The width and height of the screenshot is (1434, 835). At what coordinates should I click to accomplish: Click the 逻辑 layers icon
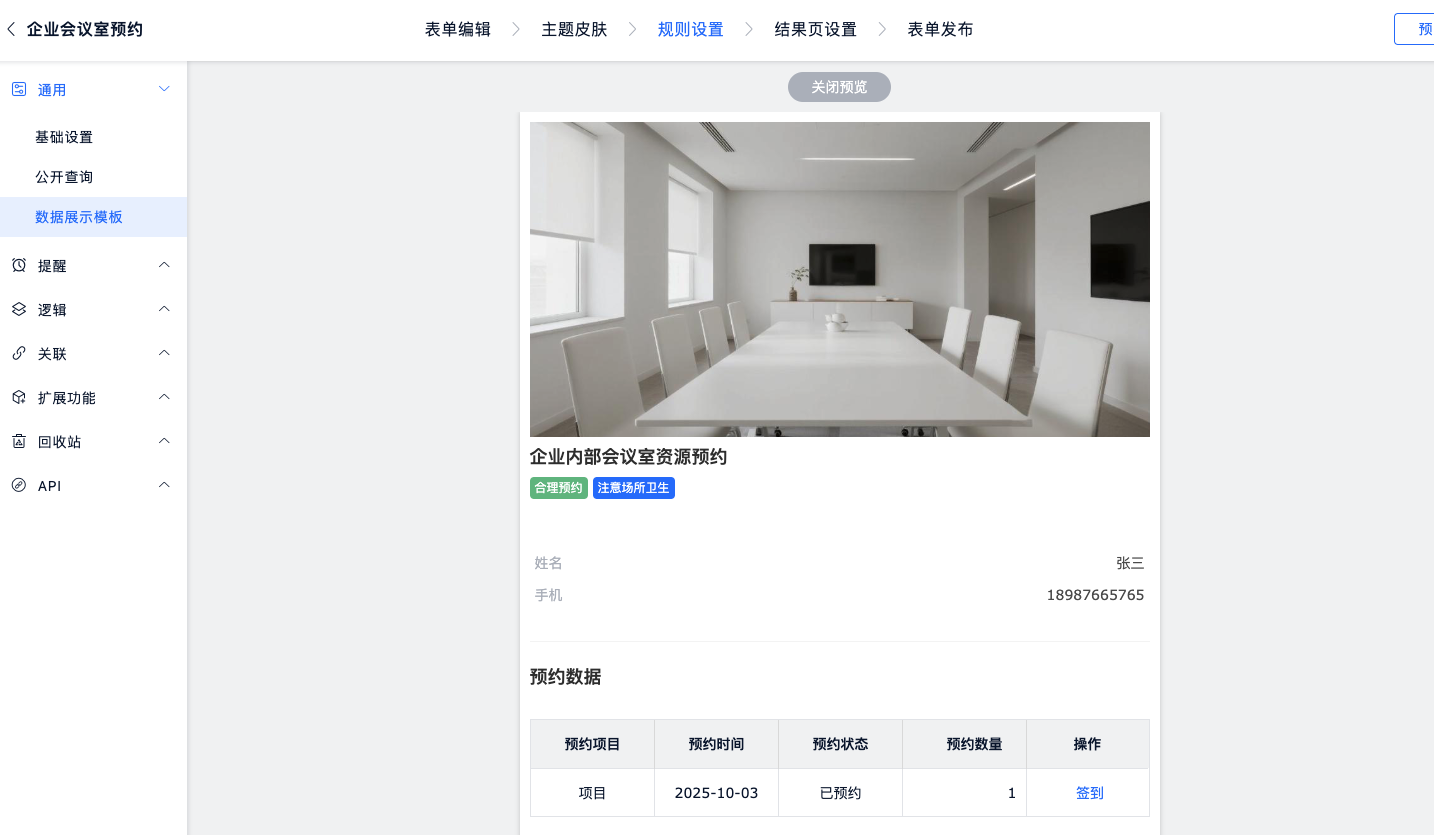19,310
